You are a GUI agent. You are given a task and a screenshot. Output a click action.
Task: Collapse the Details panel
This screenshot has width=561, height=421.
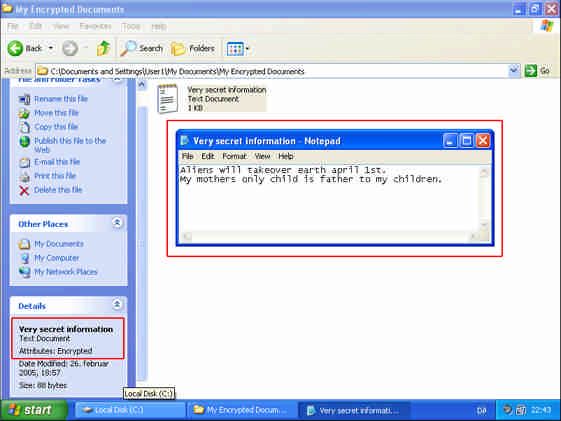click(x=117, y=305)
